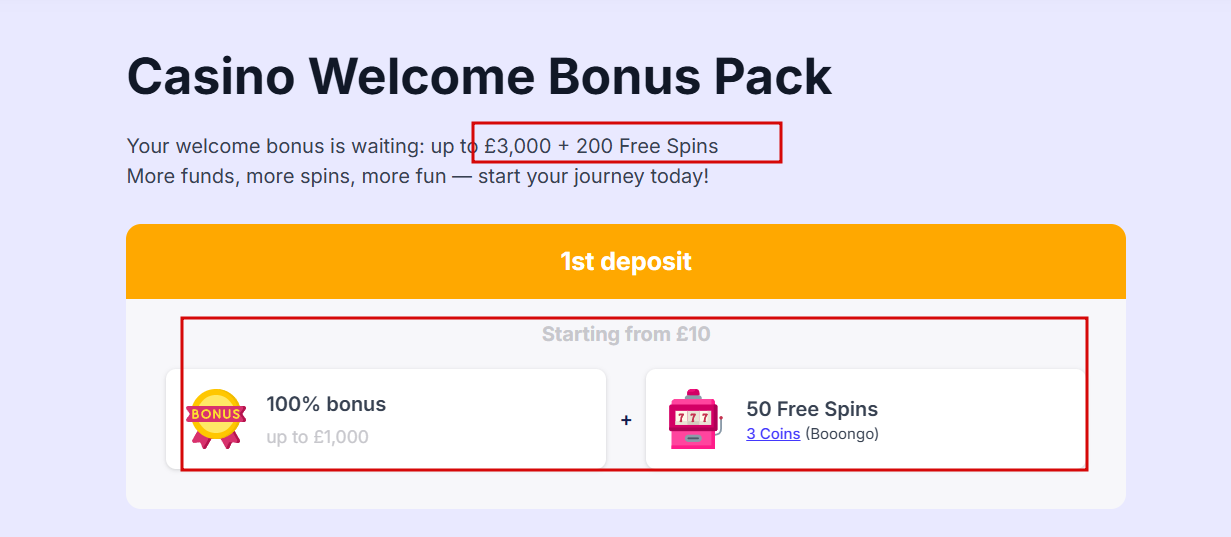The image size is (1231, 537).
Task: Click the 'start your journey today!' phrase
Action: [593, 176]
